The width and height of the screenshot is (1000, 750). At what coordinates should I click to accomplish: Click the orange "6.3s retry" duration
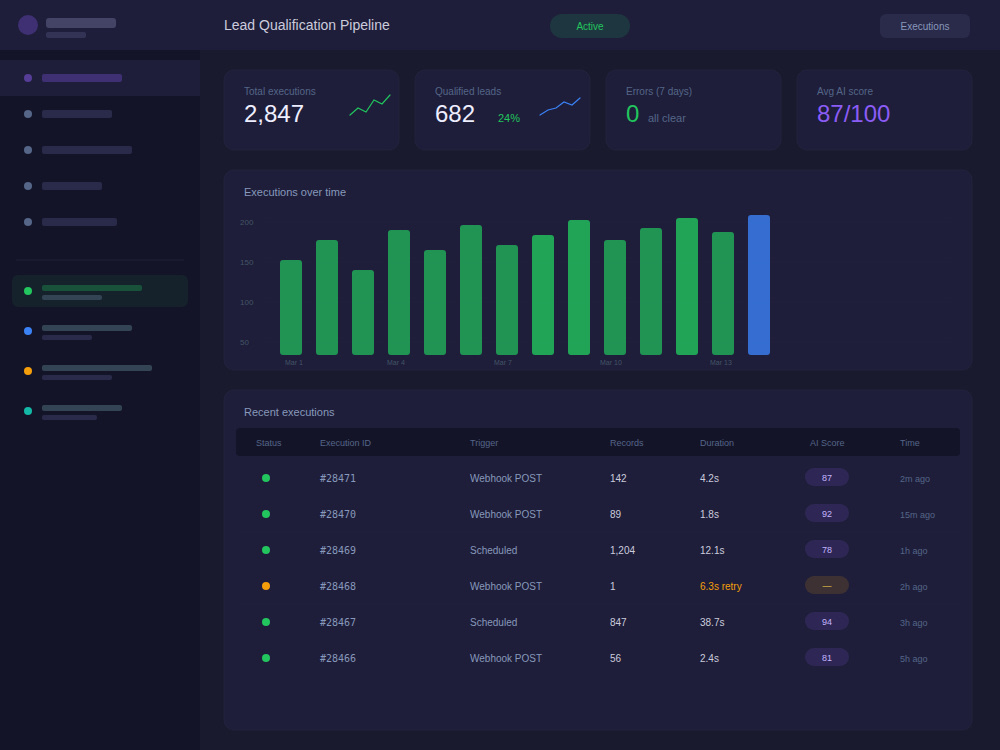[721, 586]
